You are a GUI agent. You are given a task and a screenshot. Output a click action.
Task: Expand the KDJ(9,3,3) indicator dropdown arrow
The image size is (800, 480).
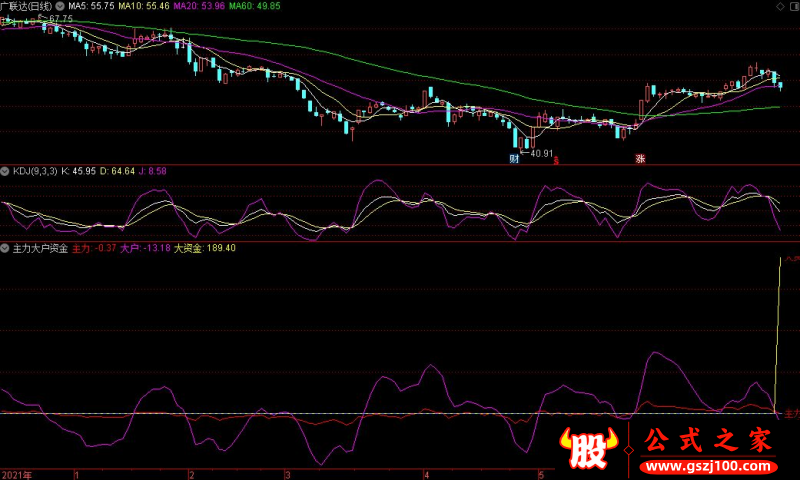(x=5, y=171)
